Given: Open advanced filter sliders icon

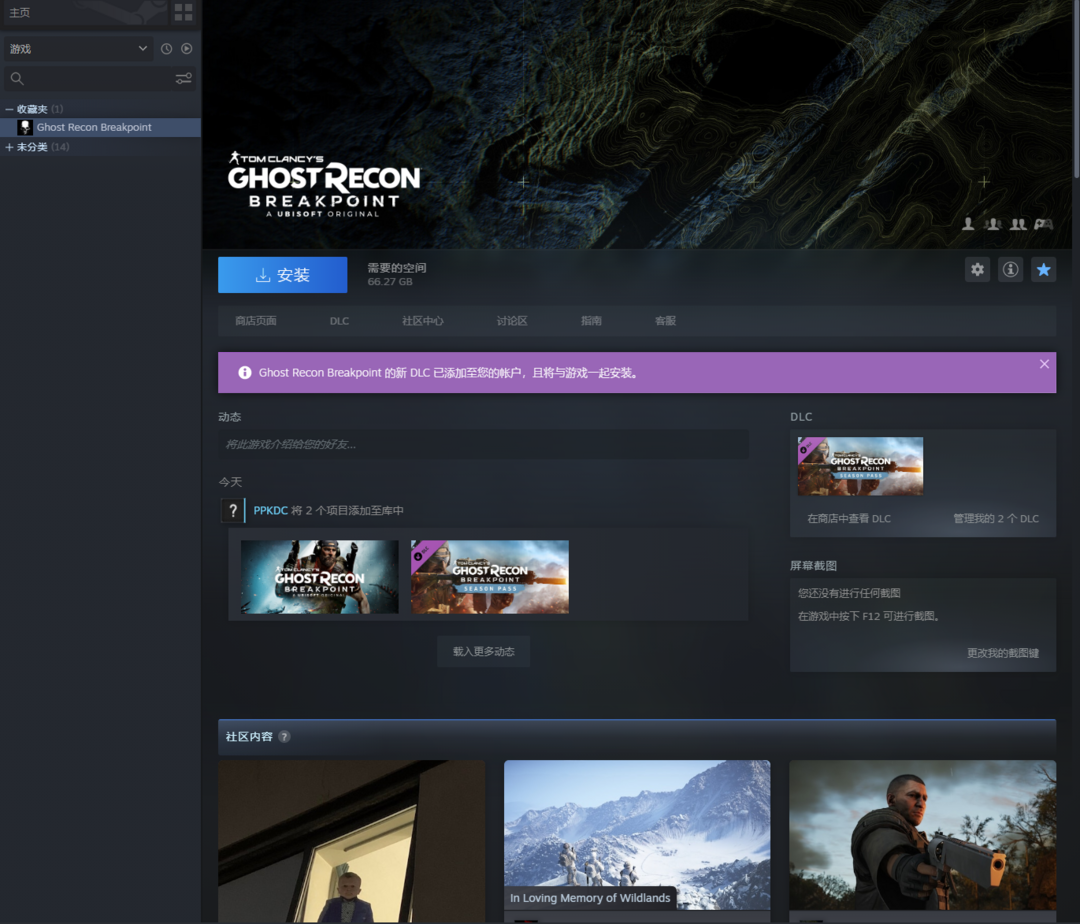Looking at the screenshot, I should point(183,78).
